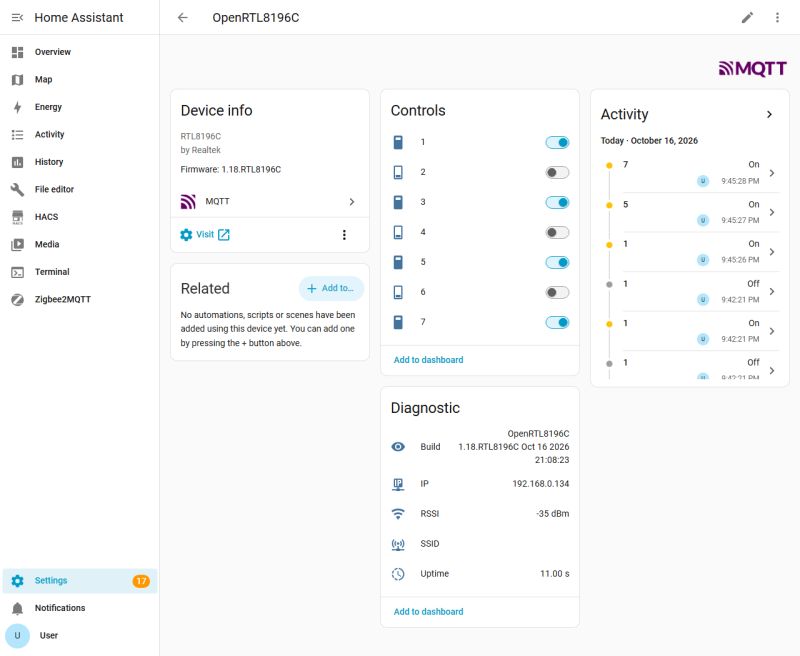The height and width of the screenshot is (656, 800).
Task: Edit device with the pencil icon
Action: [x=747, y=17]
